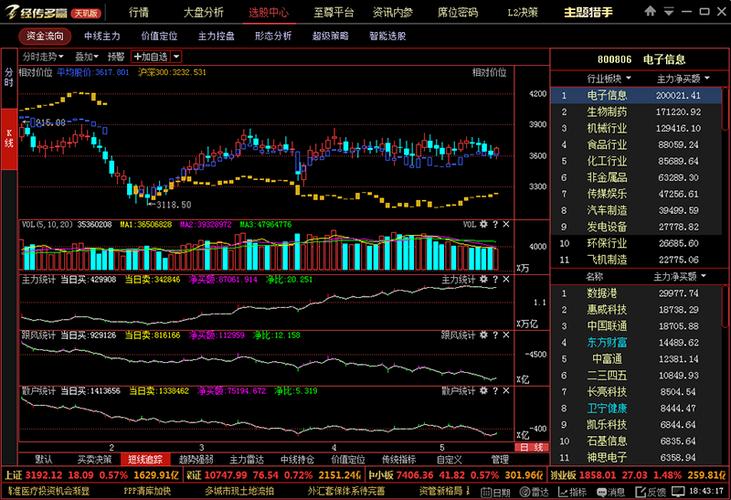Screen dimensions: 731x500
Task: Click the home icon in title bar
Action: click(x=650, y=11)
